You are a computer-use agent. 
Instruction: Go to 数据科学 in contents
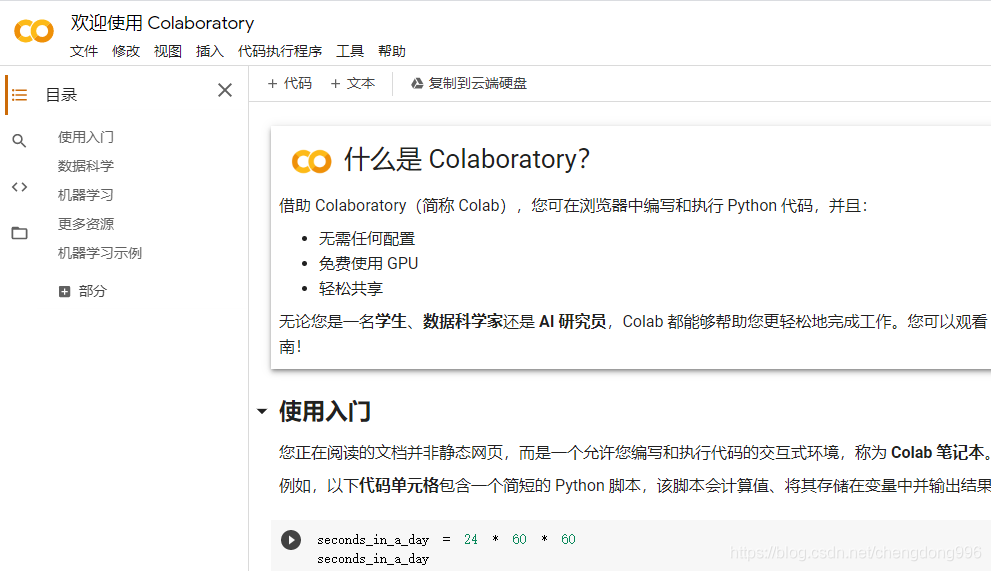[86, 166]
